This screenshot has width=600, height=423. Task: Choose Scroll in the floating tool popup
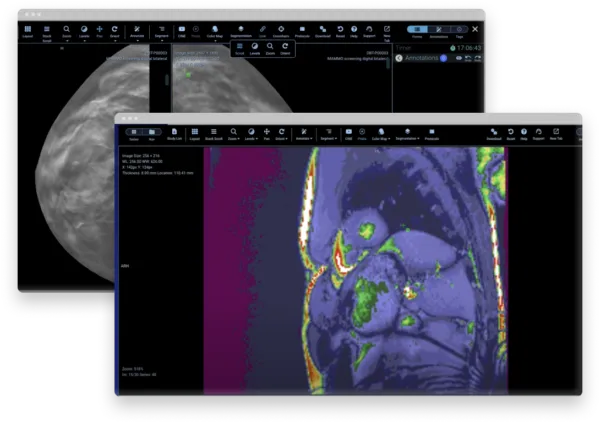tap(240, 49)
